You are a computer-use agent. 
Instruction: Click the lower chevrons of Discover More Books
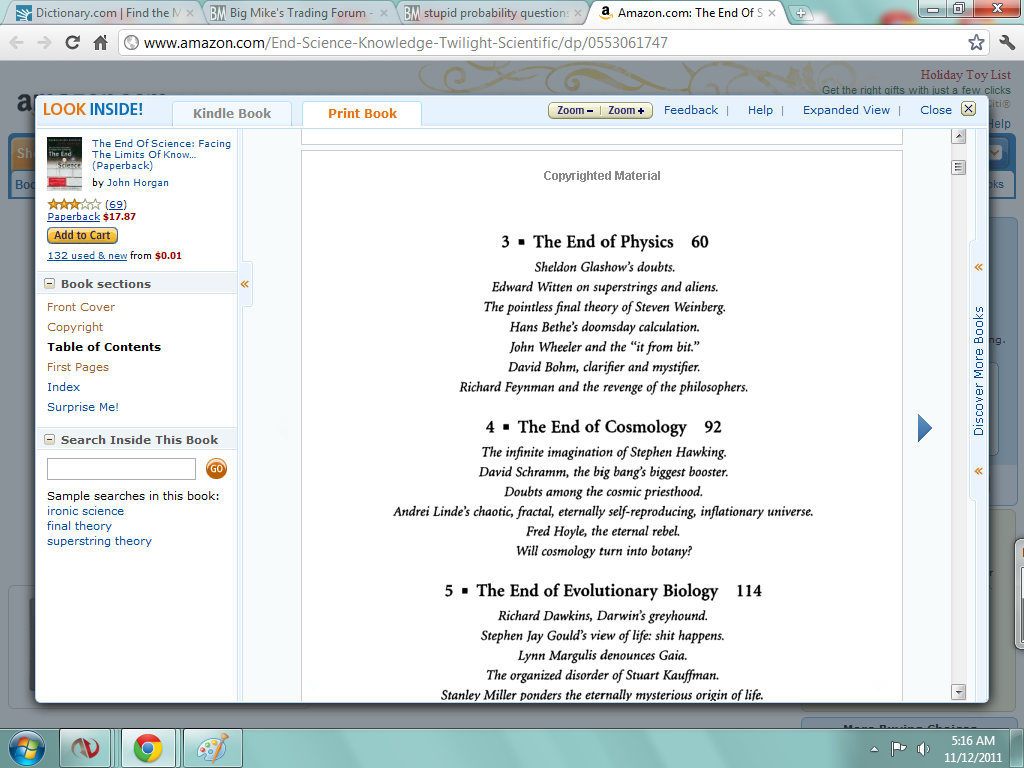coord(978,471)
